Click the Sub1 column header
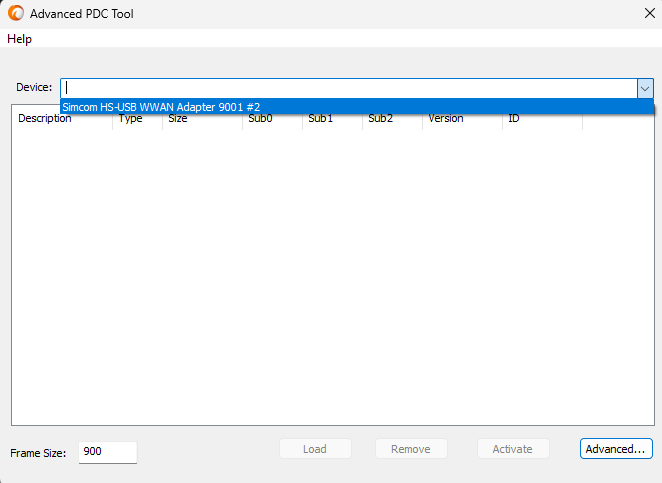The image size is (662, 483). (x=330, y=120)
